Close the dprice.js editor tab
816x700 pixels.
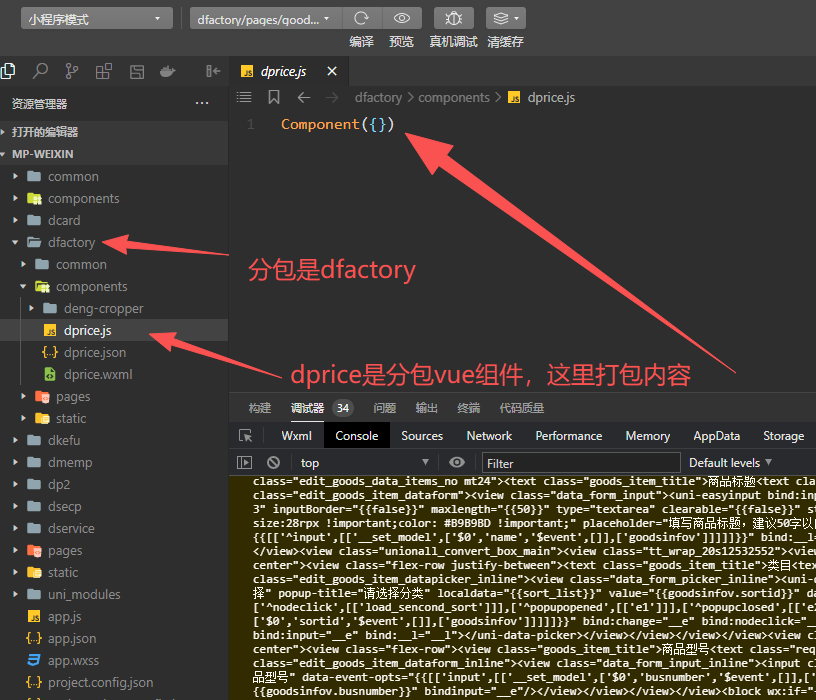click(332, 71)
